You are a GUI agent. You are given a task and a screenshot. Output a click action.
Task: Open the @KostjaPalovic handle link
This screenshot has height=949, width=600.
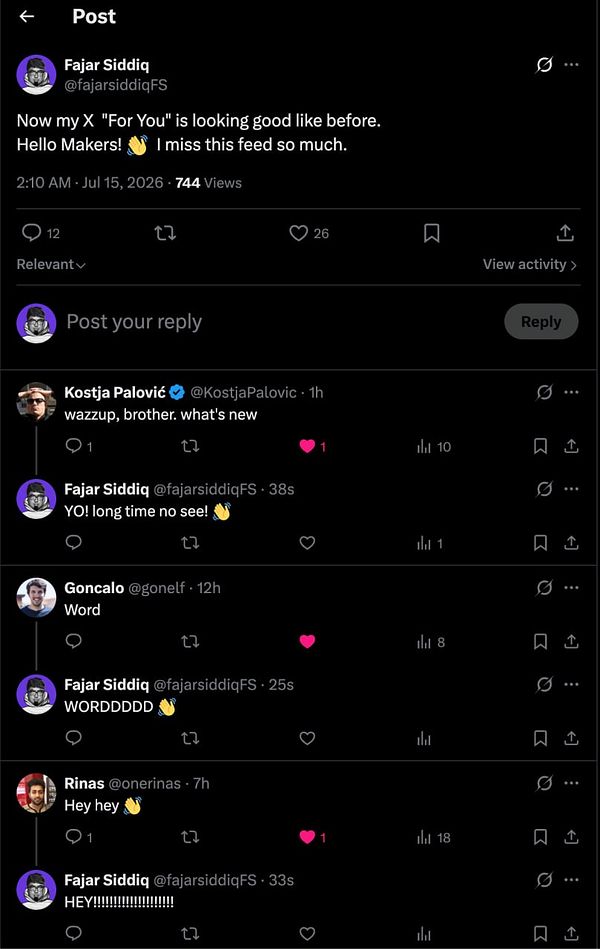(243, 393)
